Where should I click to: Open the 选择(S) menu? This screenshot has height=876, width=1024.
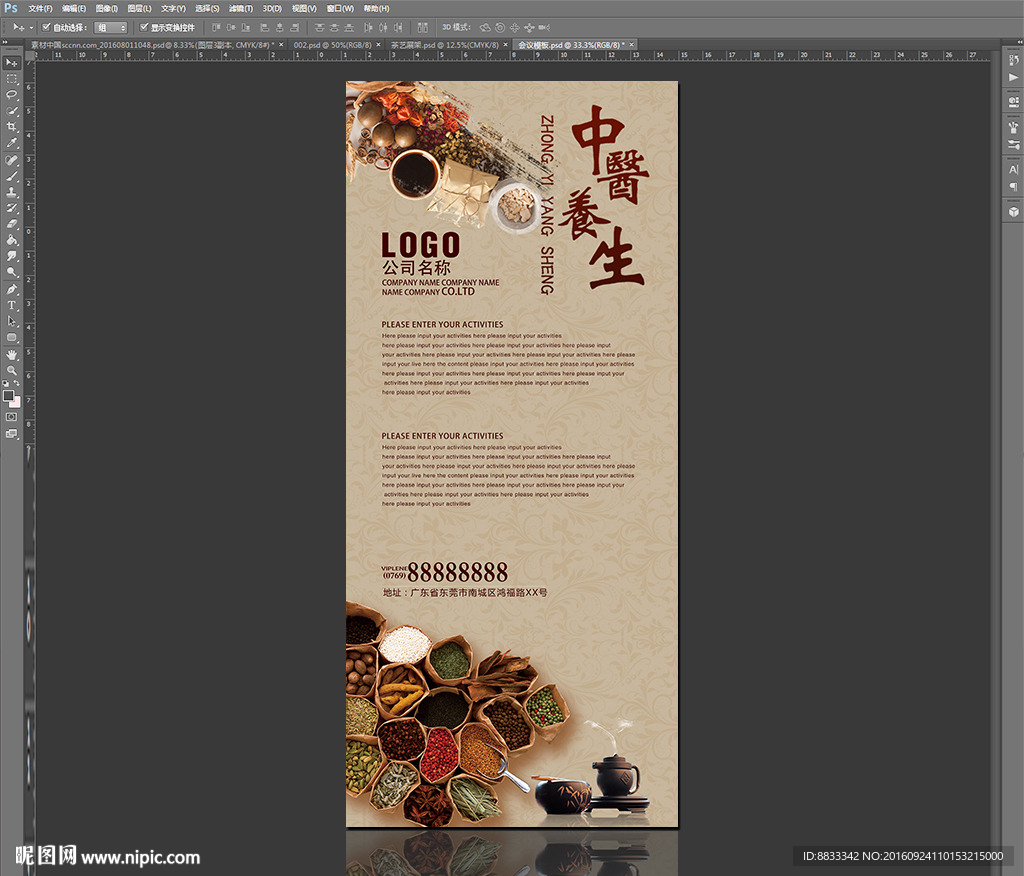coord(207,8)
